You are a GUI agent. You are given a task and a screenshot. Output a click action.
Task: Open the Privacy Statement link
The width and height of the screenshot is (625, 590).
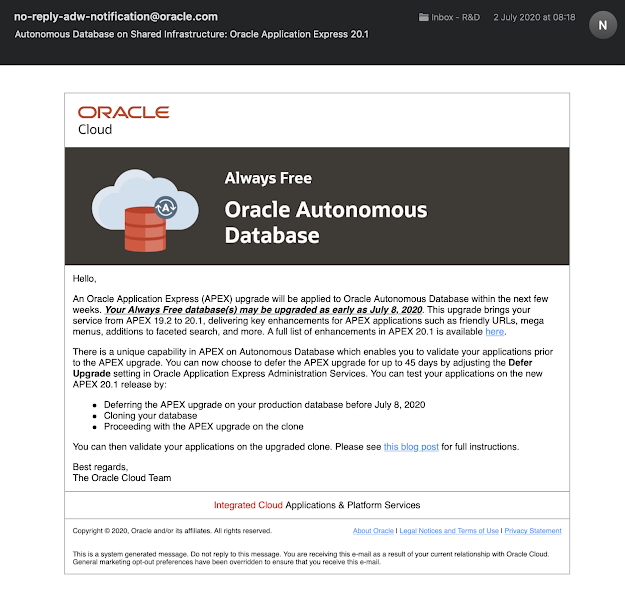click(533, 531)
